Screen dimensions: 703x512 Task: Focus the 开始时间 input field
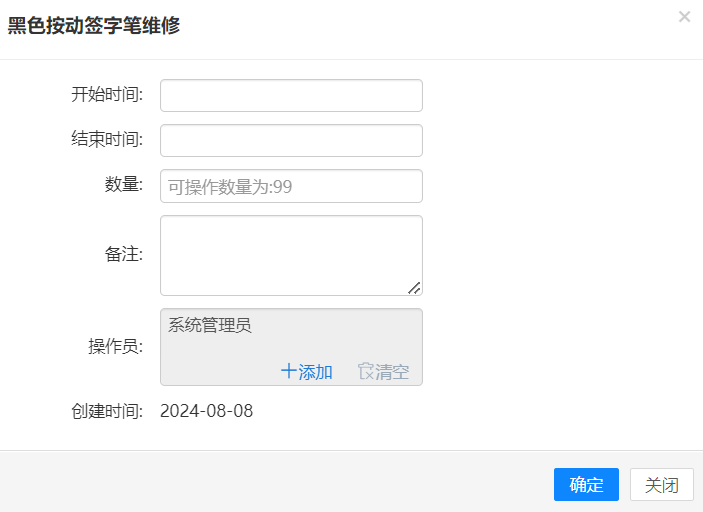click(291, 96)
